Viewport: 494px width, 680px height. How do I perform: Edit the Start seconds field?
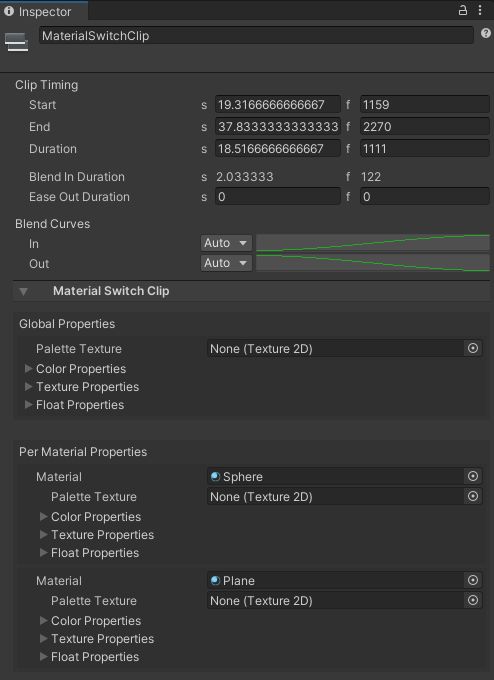[x=278, y=105]
